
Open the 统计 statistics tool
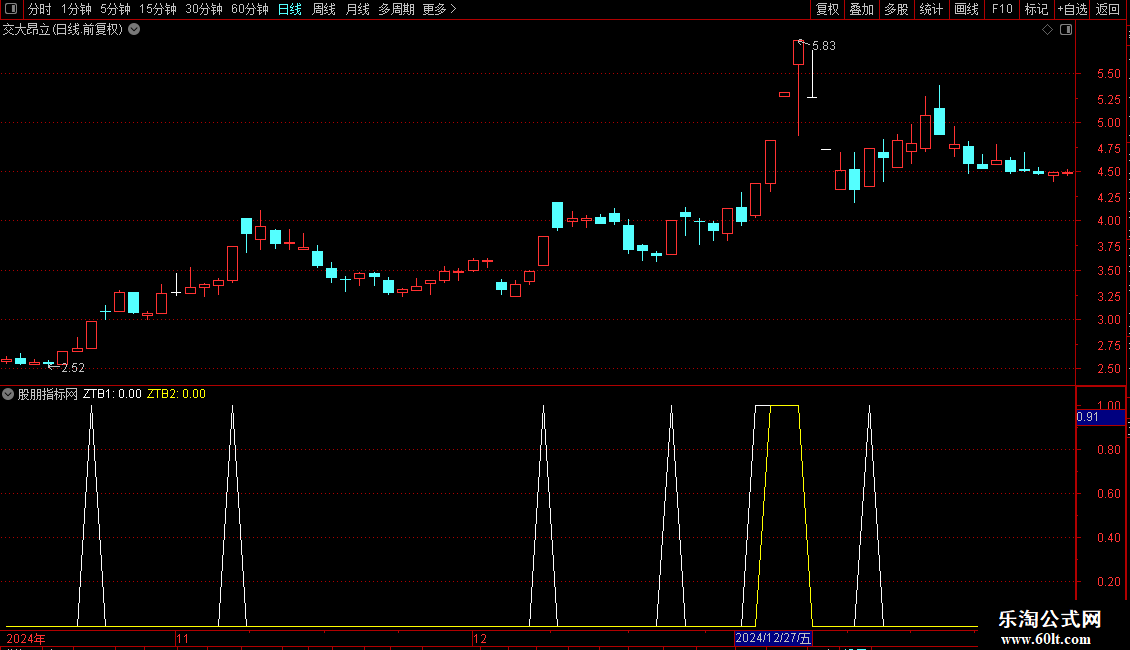(x=930, y=9)
